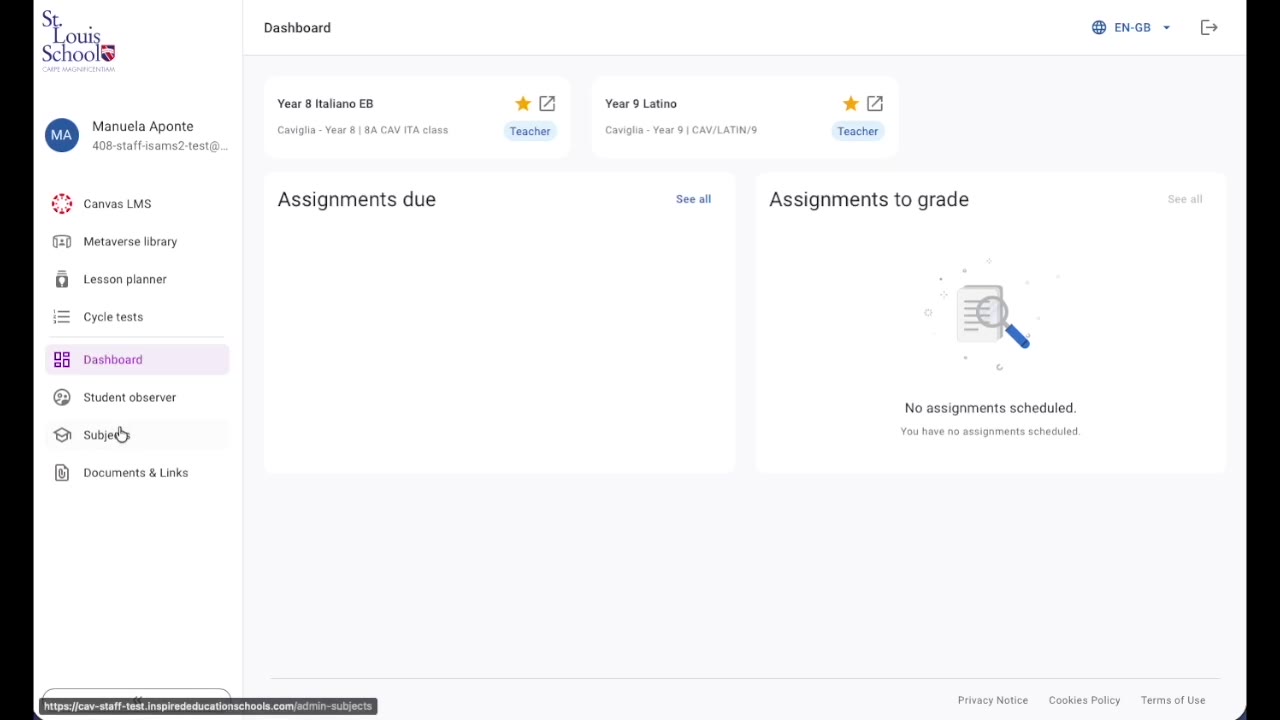Click the globe language icon
Viewport: 1280px width, 720px height.
click(x=1099, y=28)
